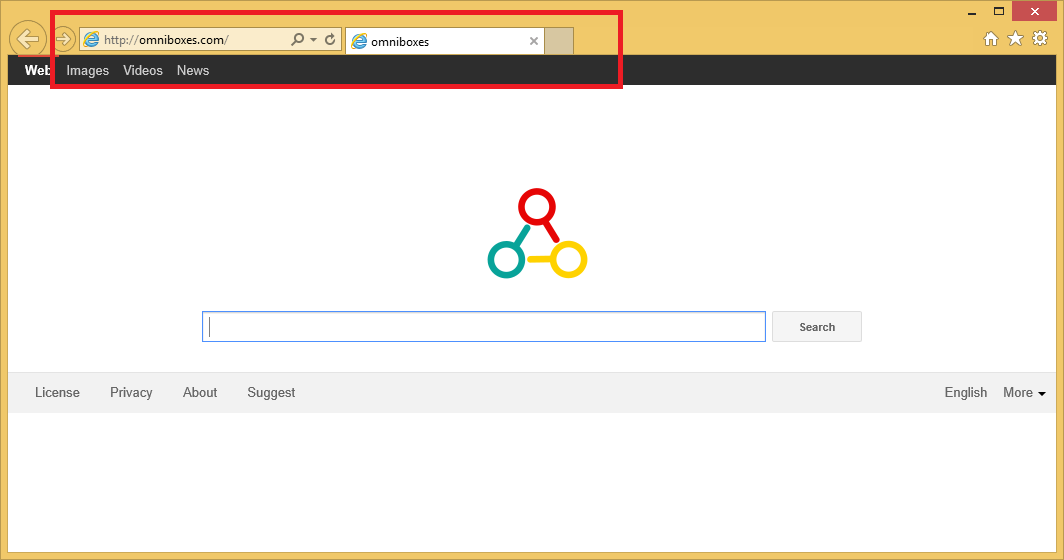Click the browser Back arrow button

tap(28, 39)
